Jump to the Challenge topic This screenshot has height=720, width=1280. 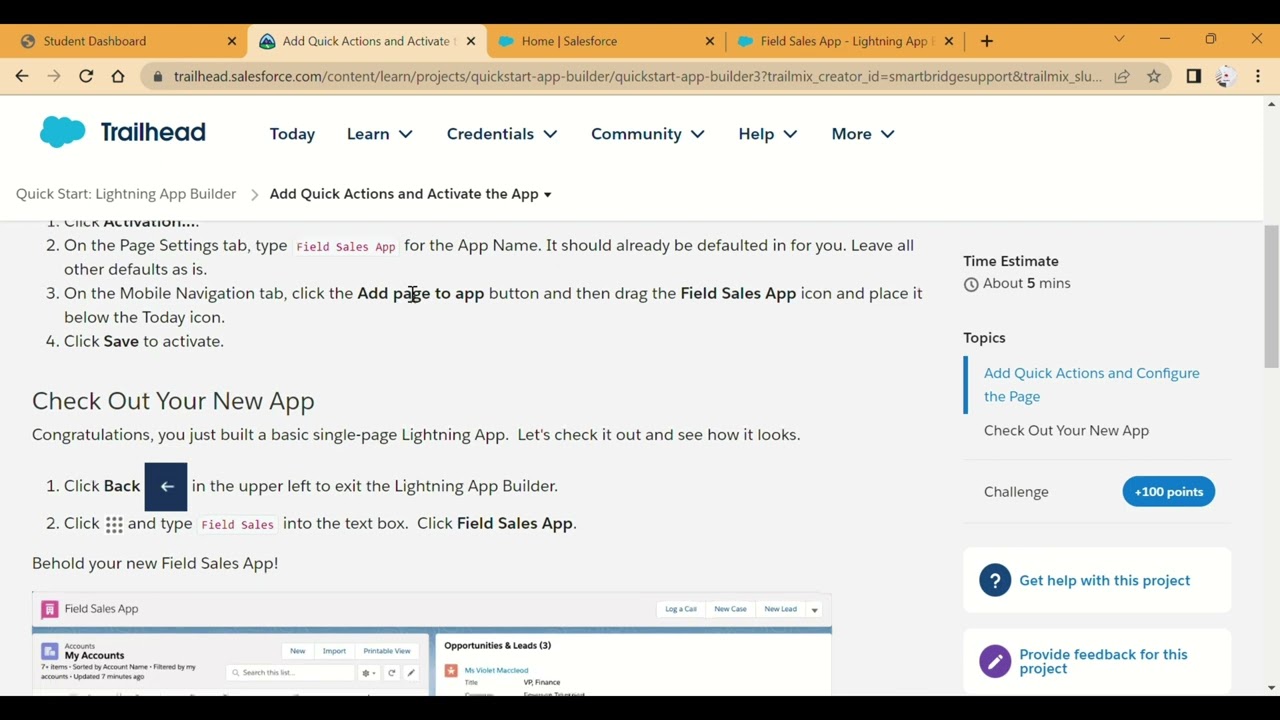pos(1016,492)
